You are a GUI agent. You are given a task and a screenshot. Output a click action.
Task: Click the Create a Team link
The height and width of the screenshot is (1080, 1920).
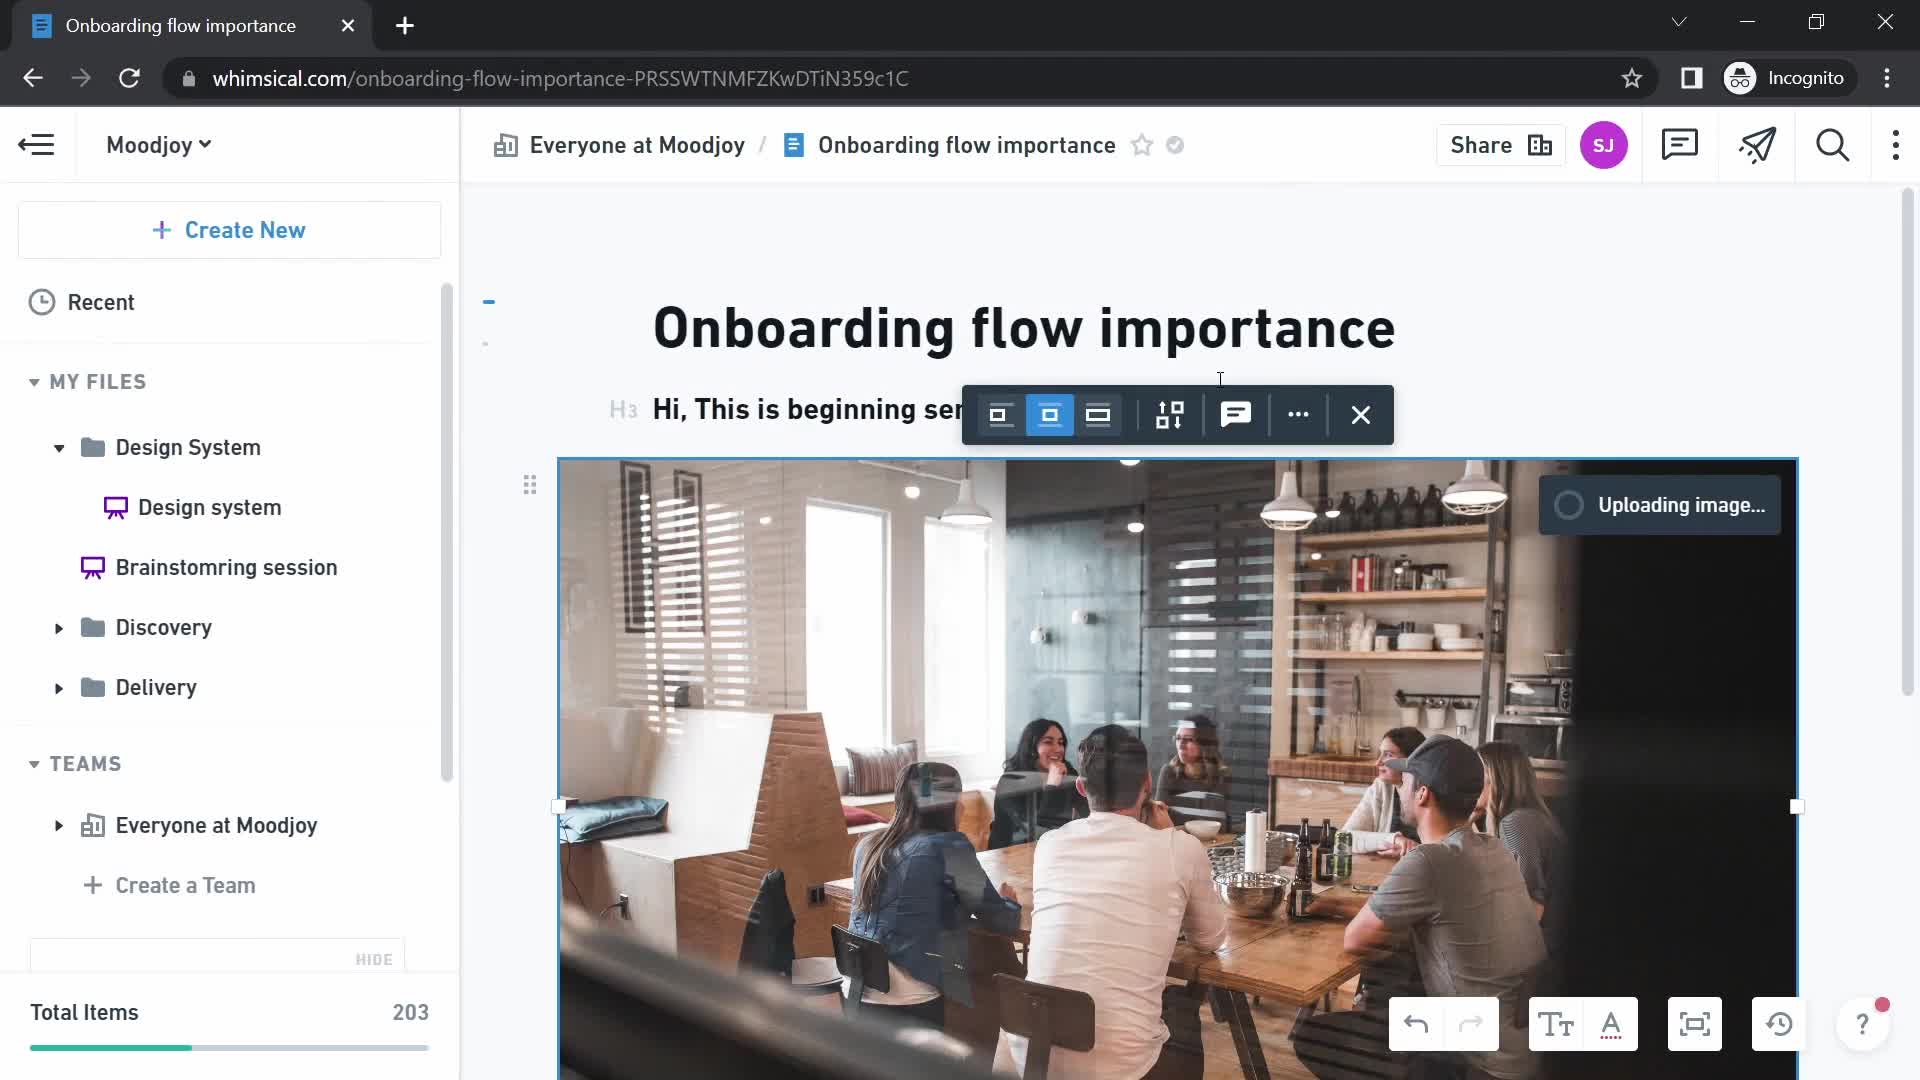pyautogui.click(x=185, y=885)
